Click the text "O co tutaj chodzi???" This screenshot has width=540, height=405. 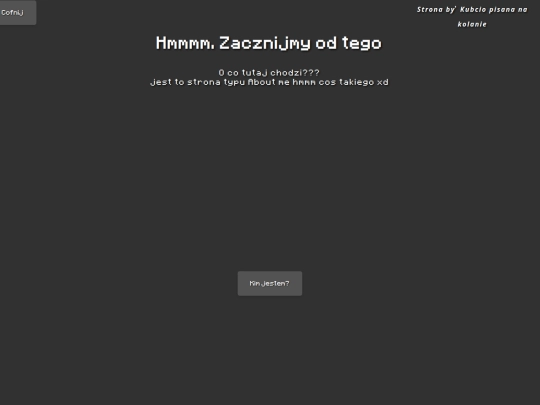pyautogui.click(x=269, y=73)
